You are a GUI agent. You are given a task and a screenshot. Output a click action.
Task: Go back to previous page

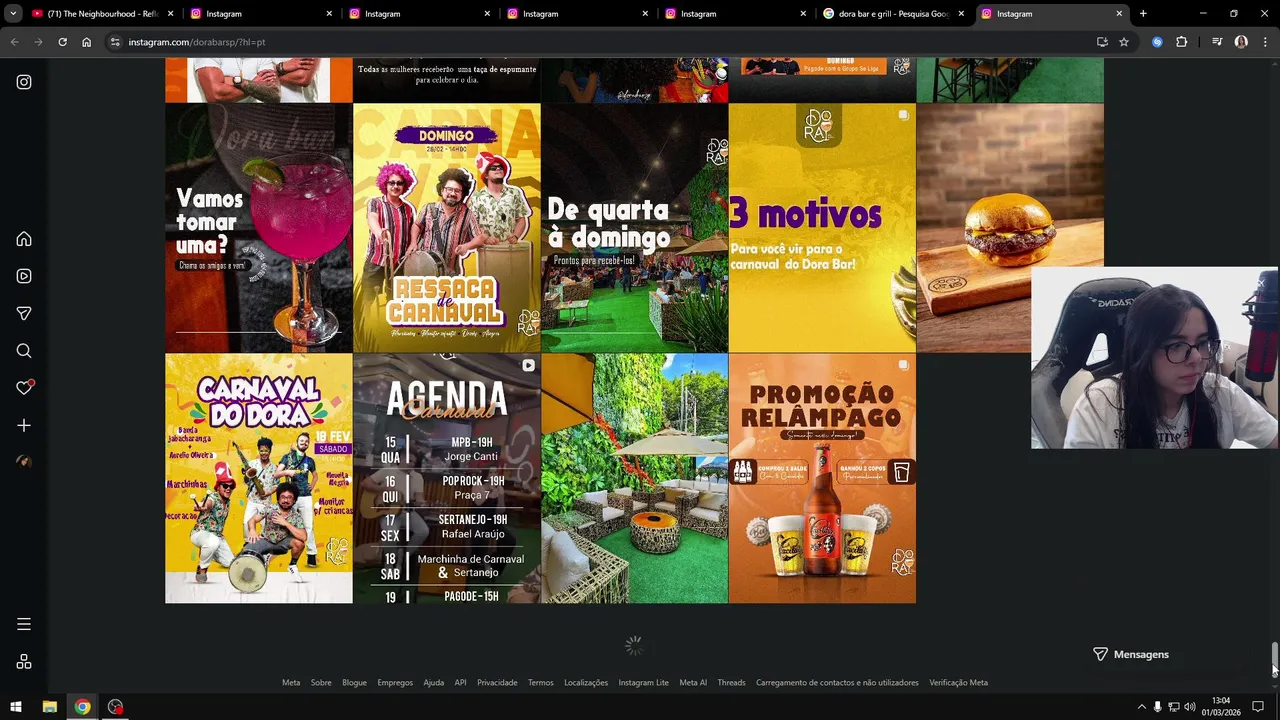(x=14, y=42)
